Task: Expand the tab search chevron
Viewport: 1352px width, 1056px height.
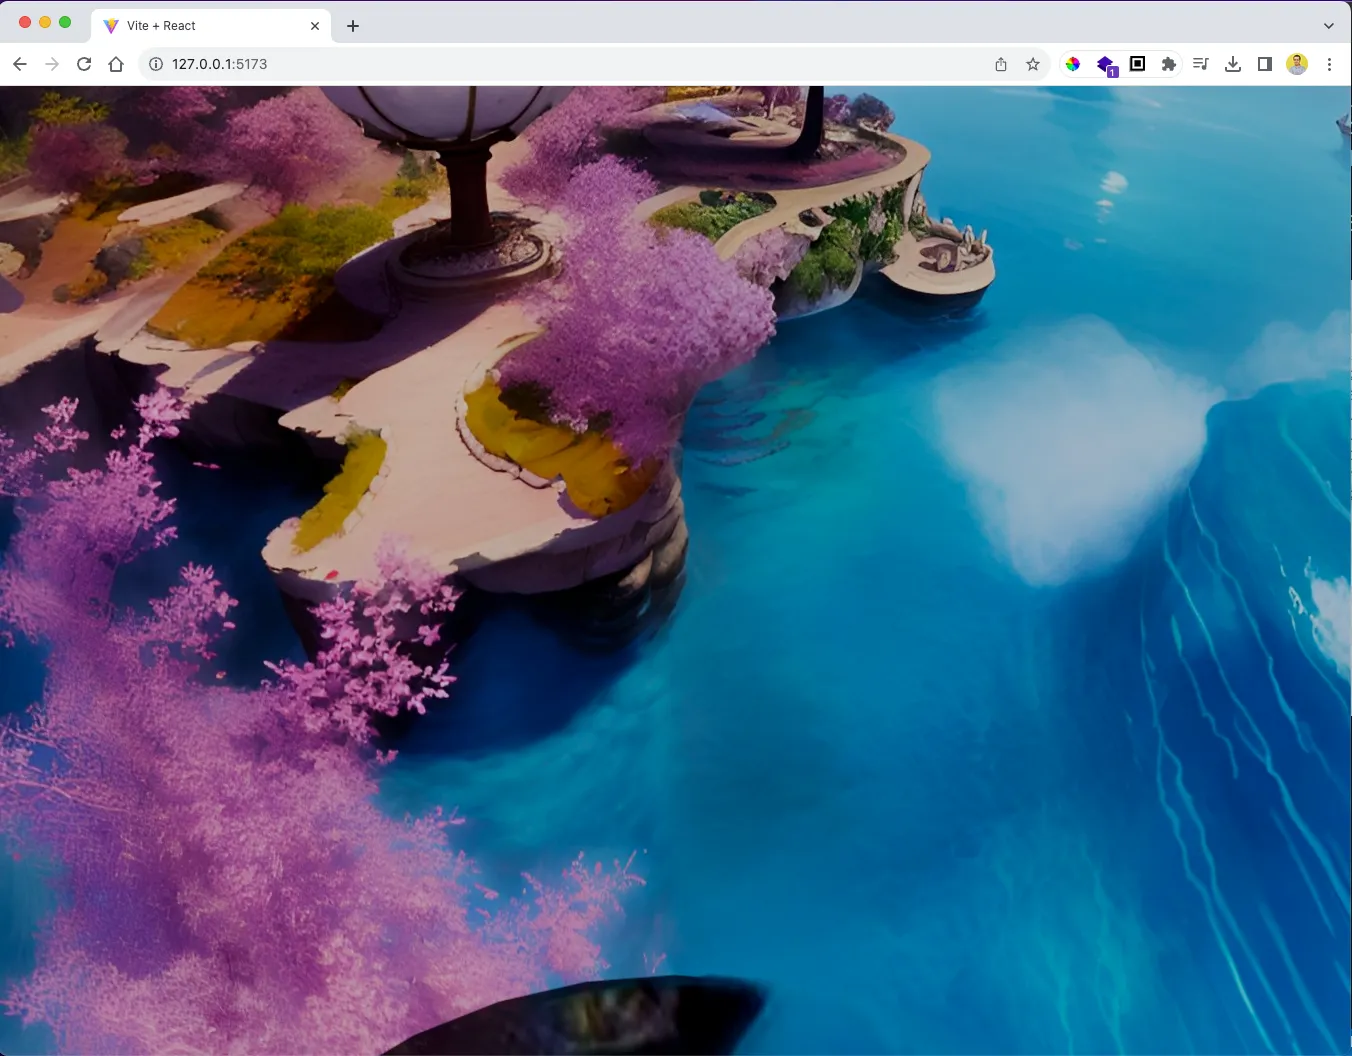Action: [x=1329, y=26]
